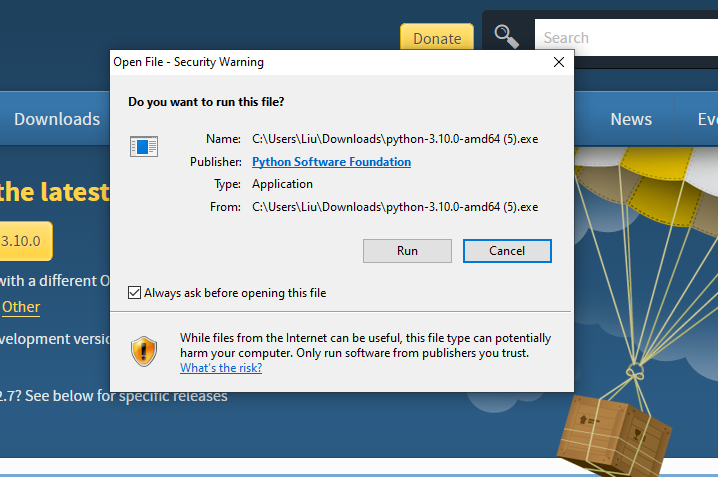Click the Donate button on the website

437,37
